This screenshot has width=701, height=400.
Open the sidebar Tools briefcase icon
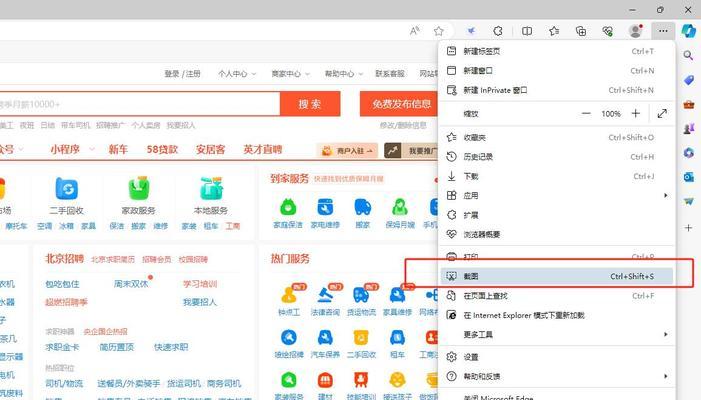pos(688,105)
